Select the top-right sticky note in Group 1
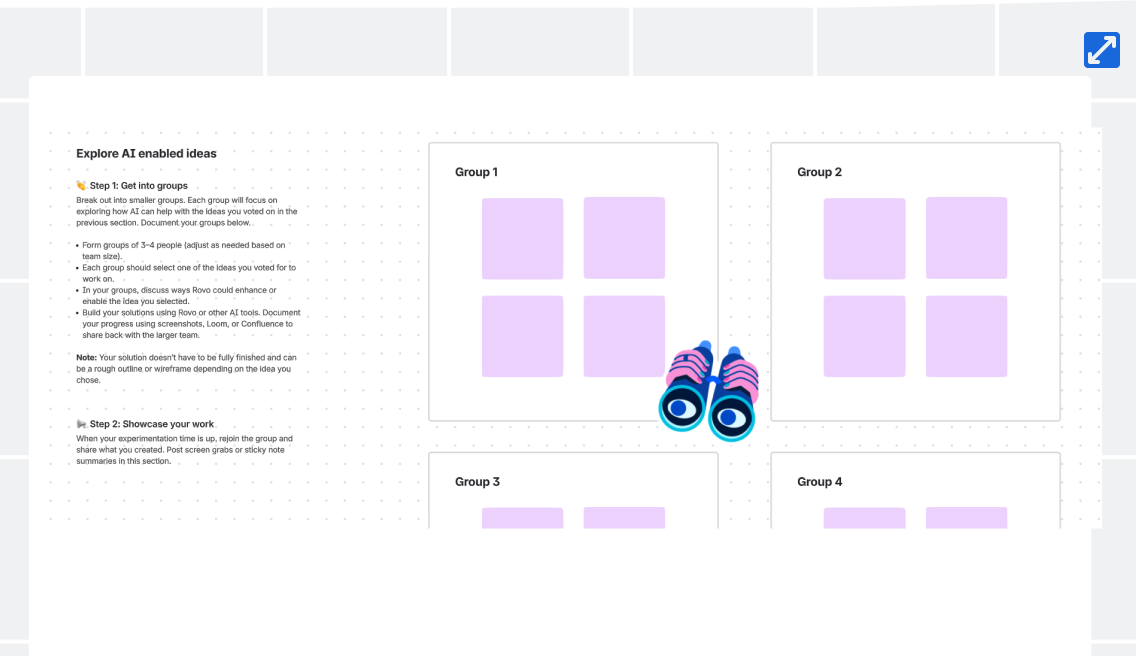This screenshot has height=656, width=1136. click(x=624, y=238)
